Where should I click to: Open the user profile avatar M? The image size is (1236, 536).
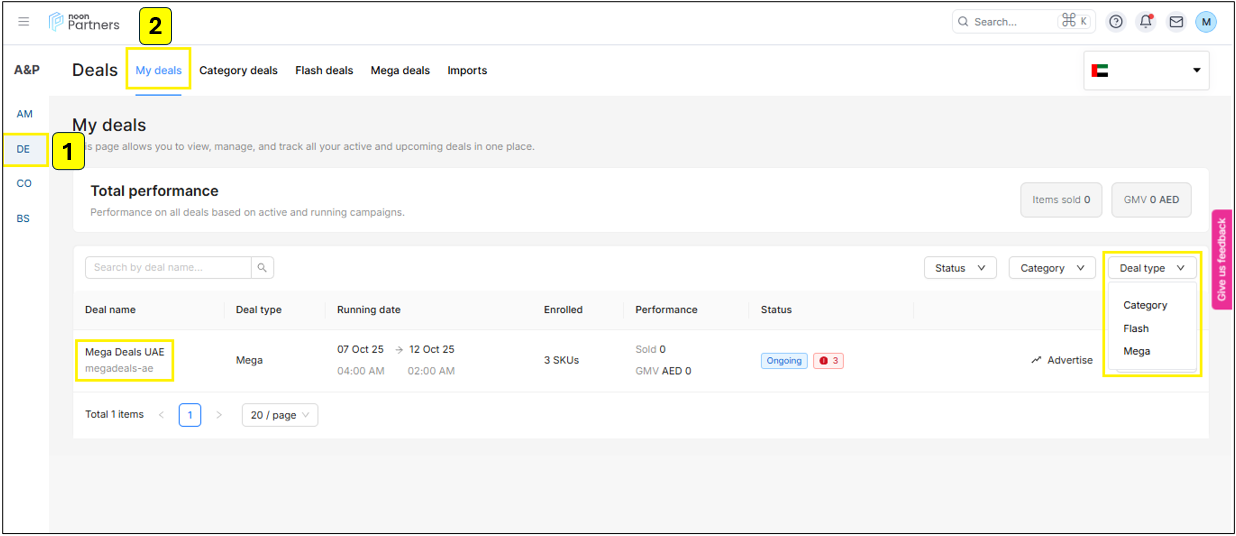[x=1206, y=22]
